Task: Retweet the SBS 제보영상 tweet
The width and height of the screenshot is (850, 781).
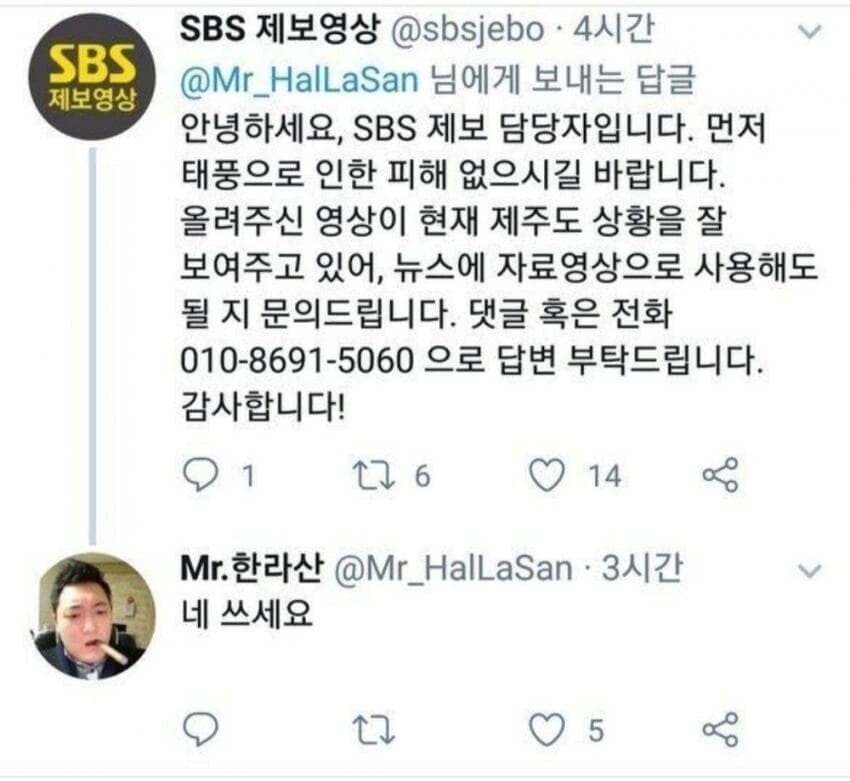Action: click(374, 475)
